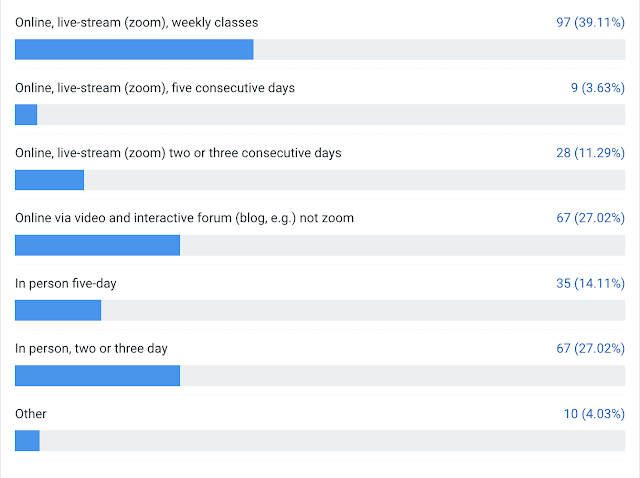Click 'In person, two or three day' label
Image resolution: width=640 pixels, height=478 pixels.
tap(91, 349)
